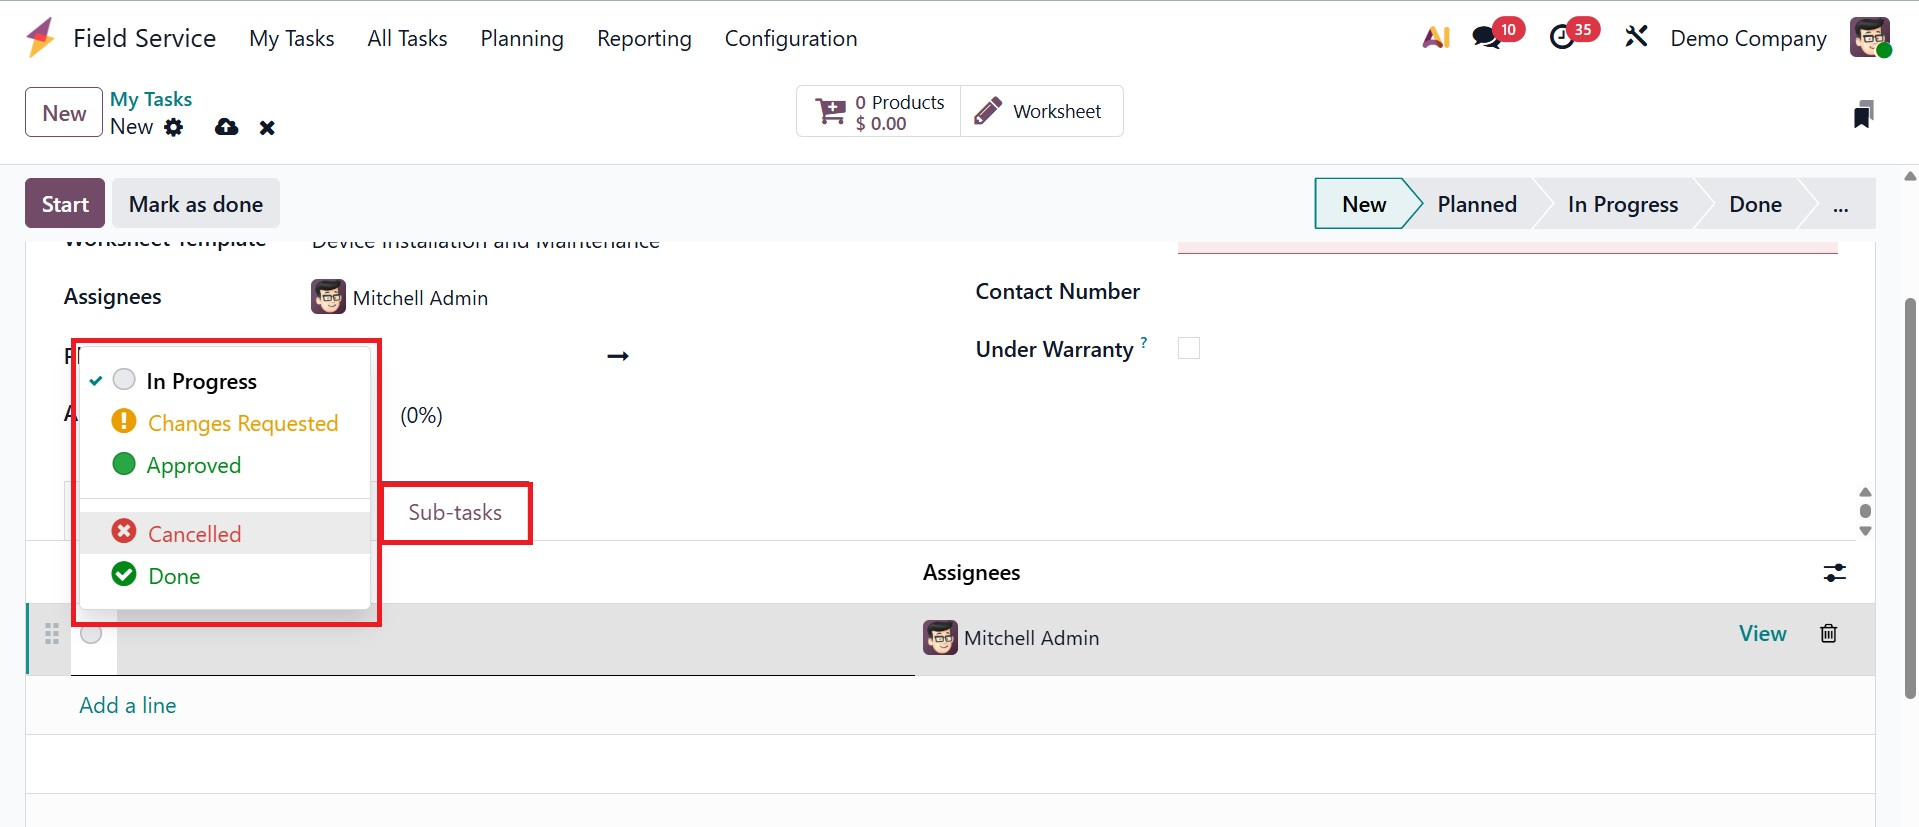The width and height of the screenshot is (1919, 827).
Task: Open the AI assistant icon
Action: tap(1436, 38)
